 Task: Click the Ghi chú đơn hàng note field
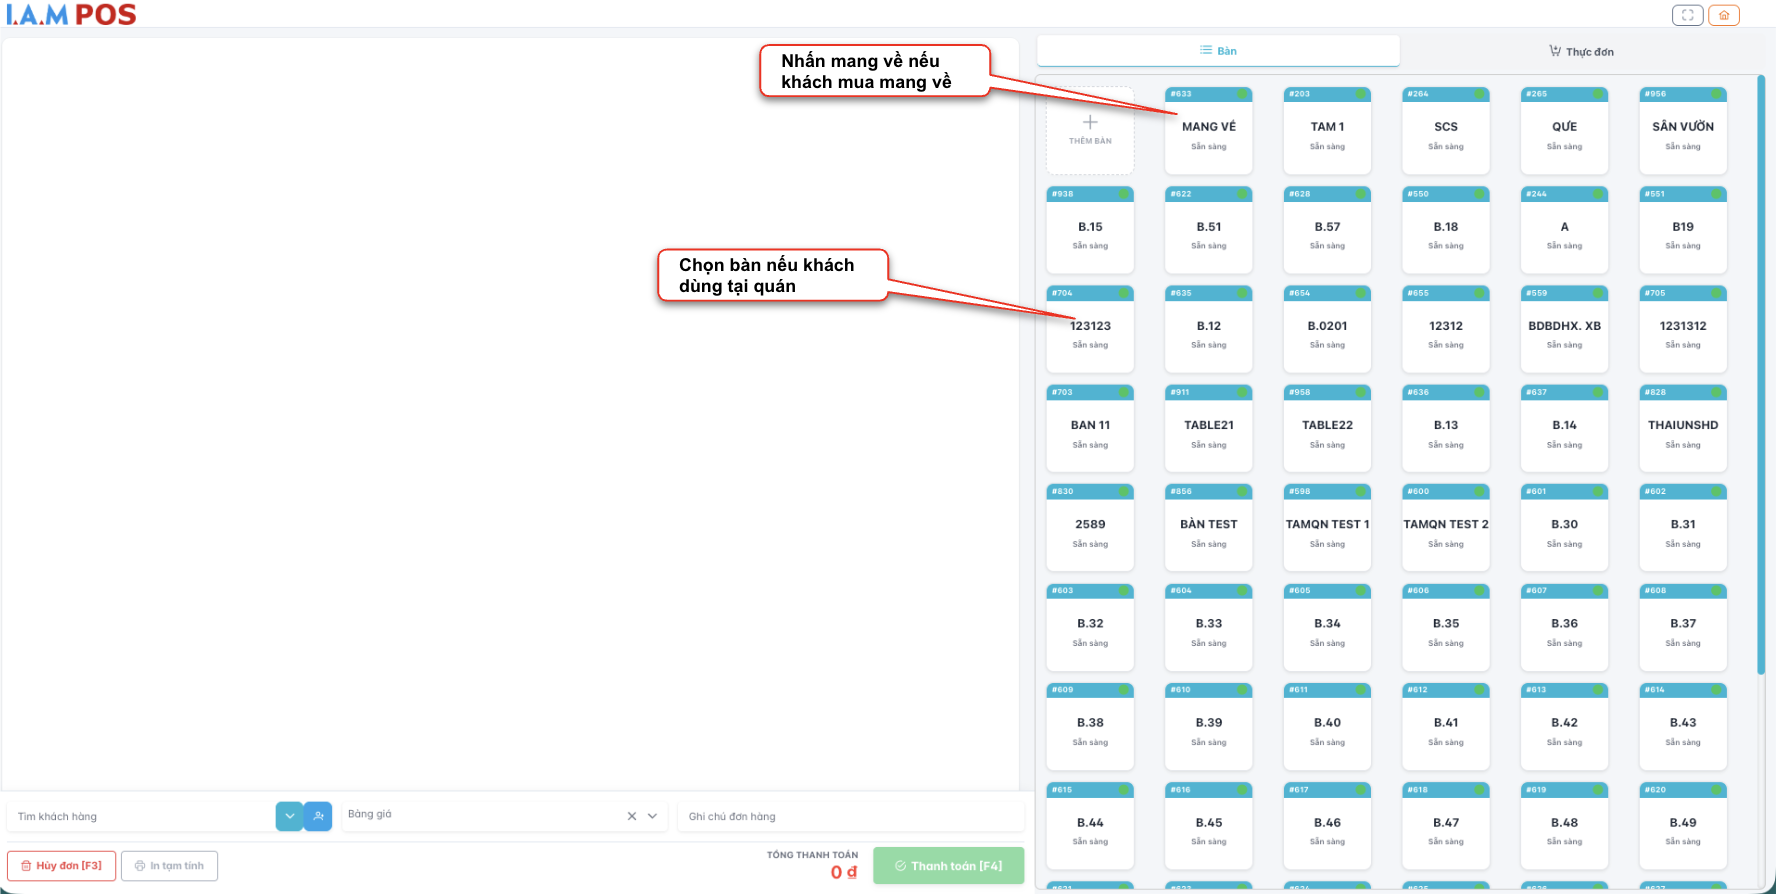tap(850, 816)
